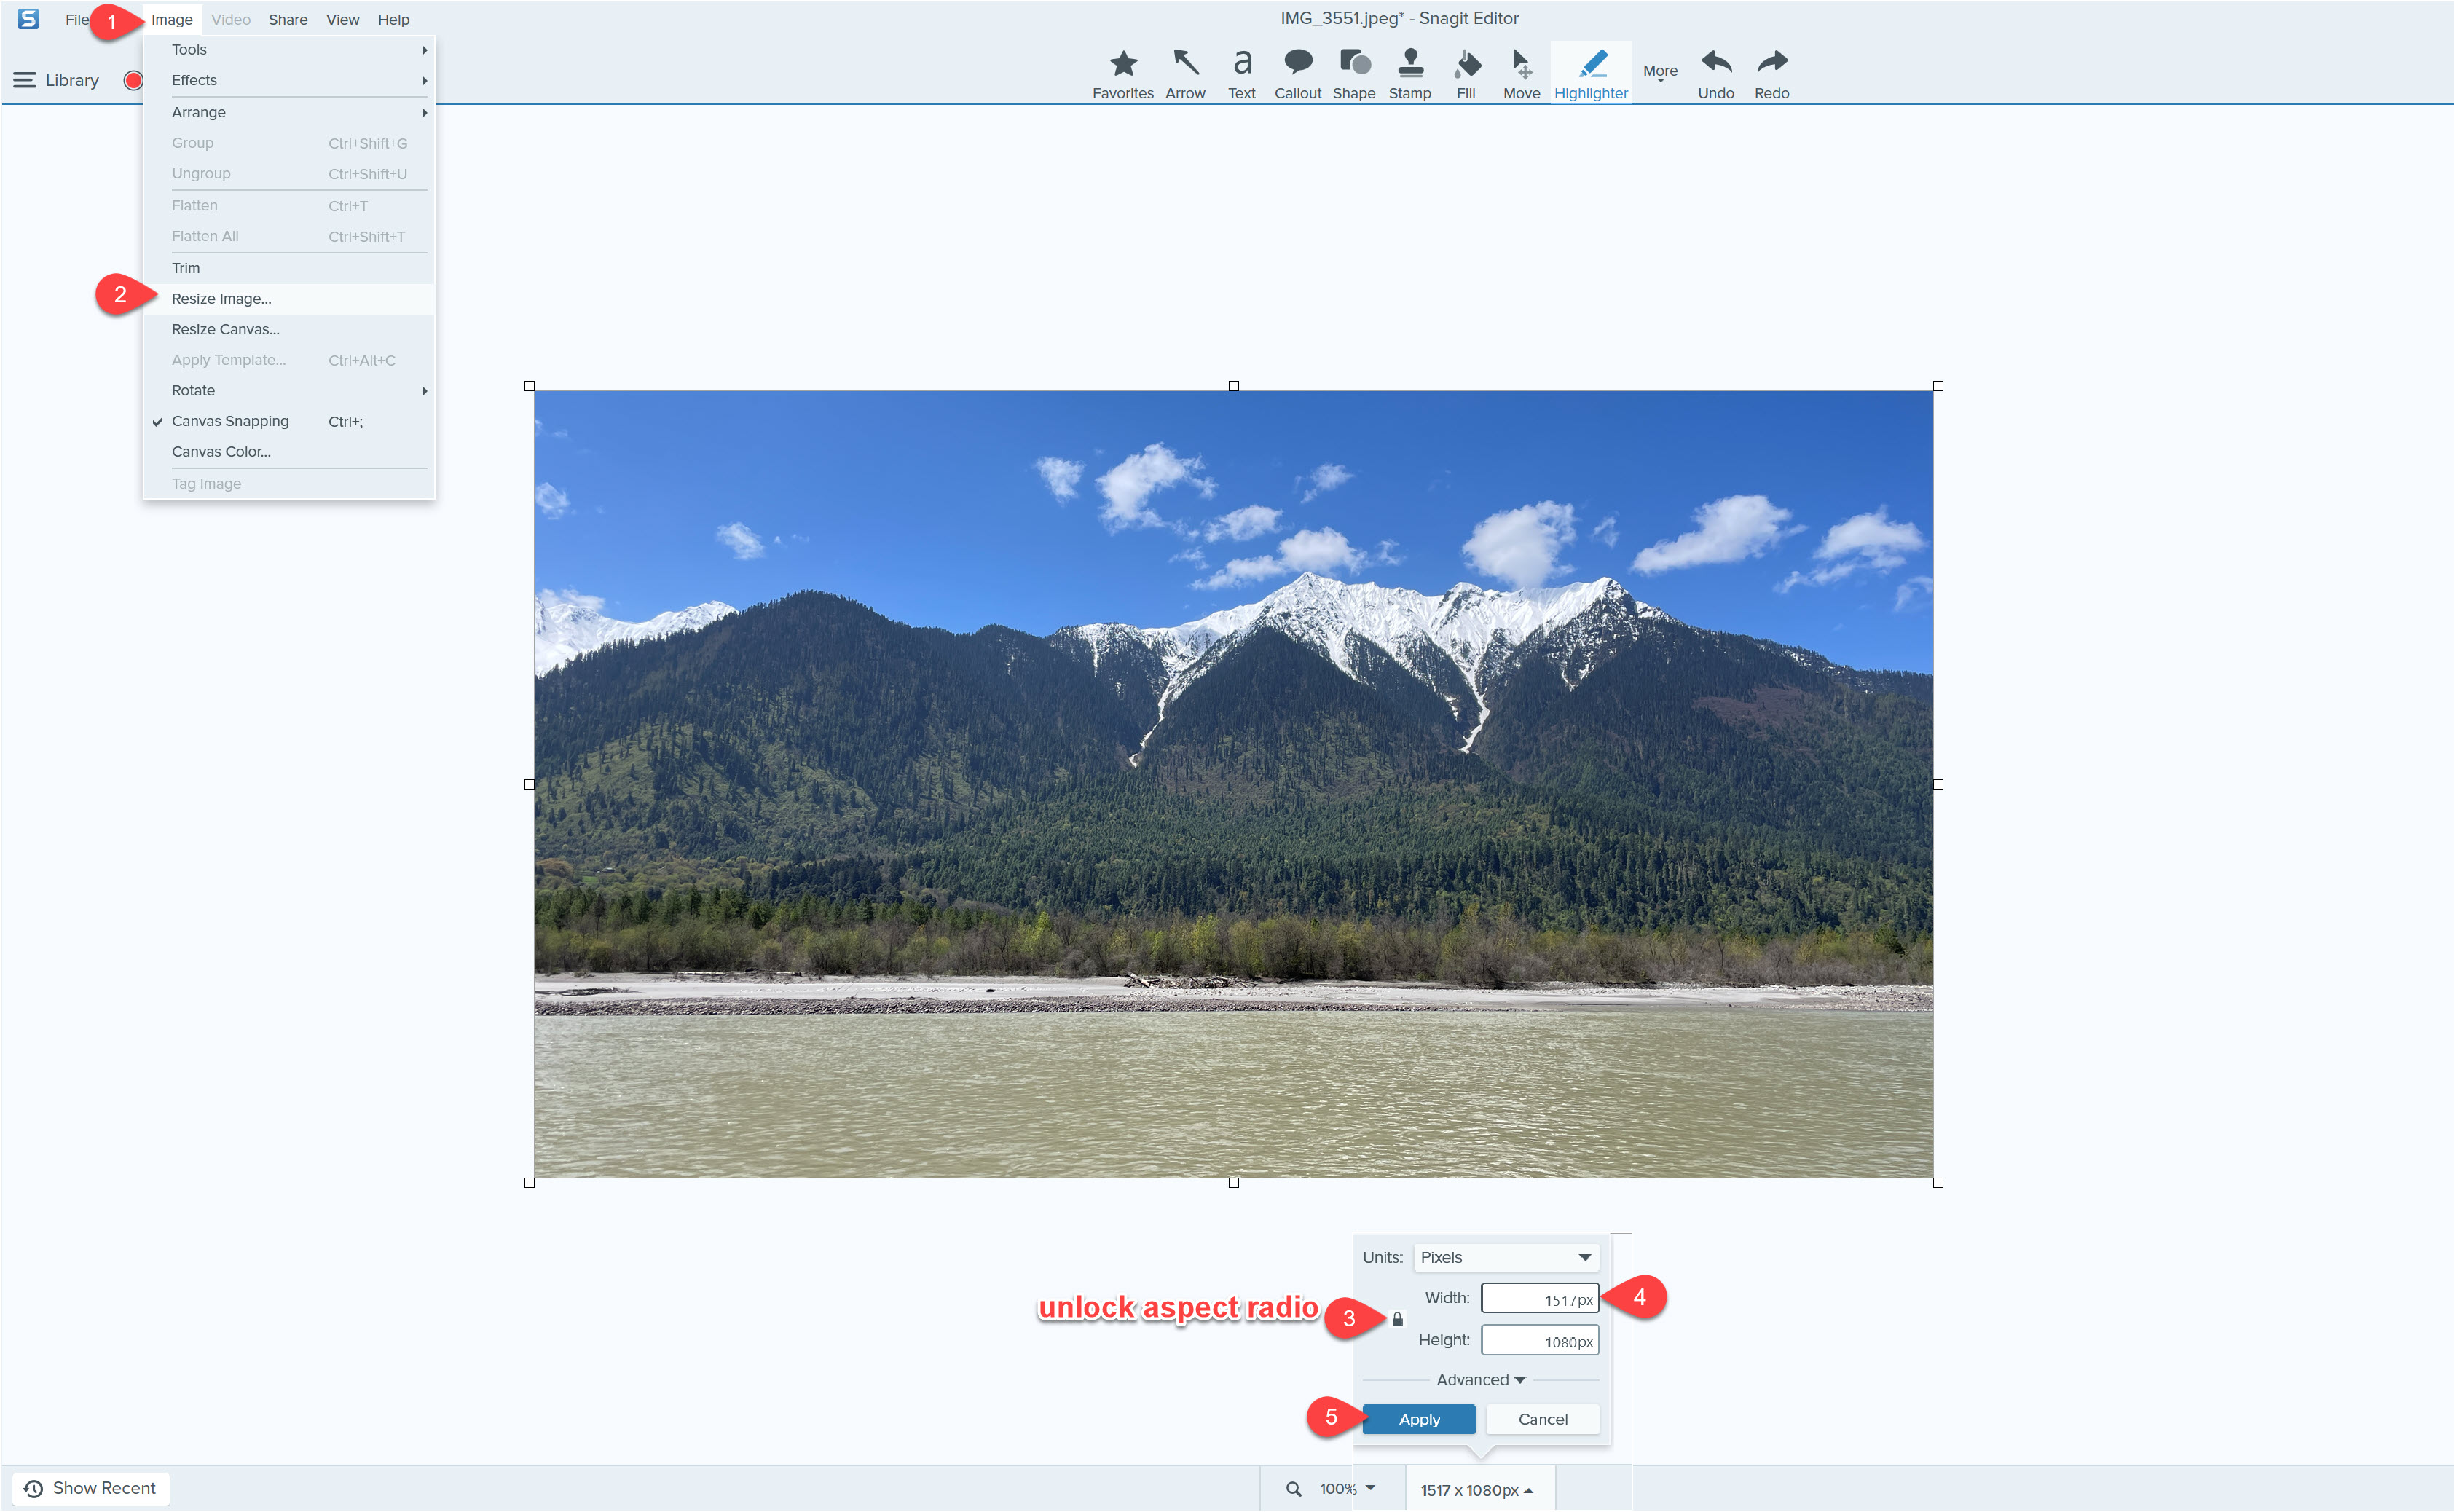The image size is (2454, 1512).
Task: Click the Show Recent clock icon
Action: click(33, 1488)
